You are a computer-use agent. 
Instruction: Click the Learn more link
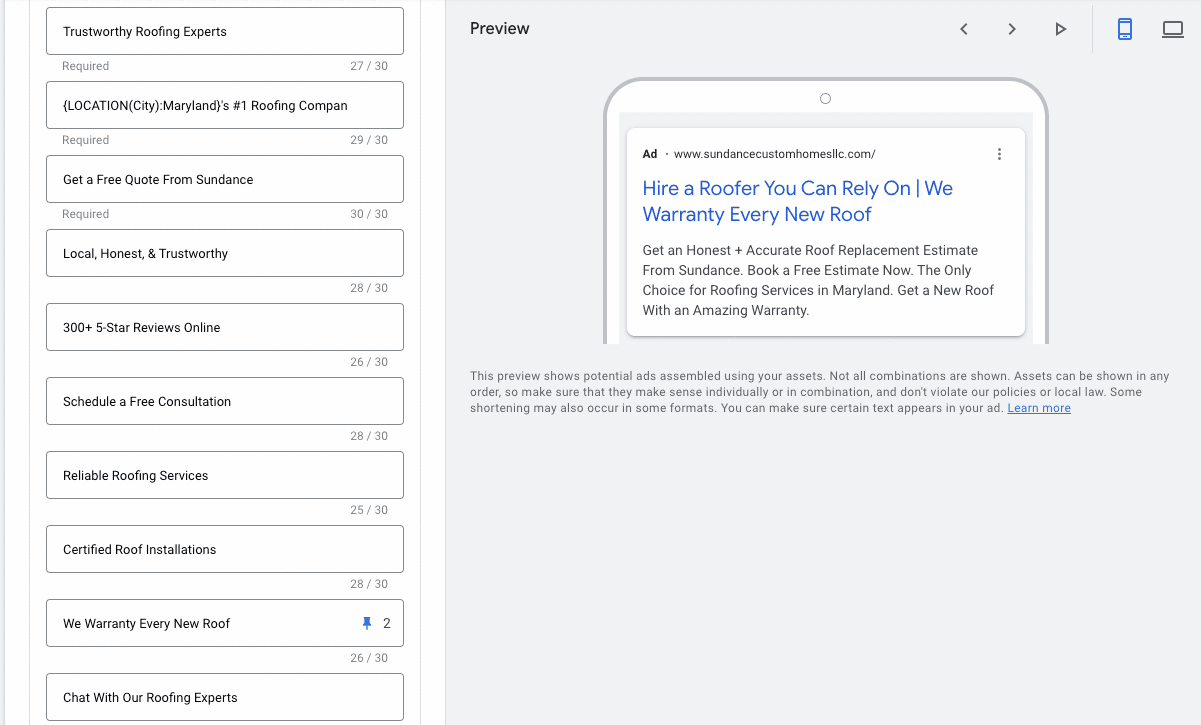1039,408
